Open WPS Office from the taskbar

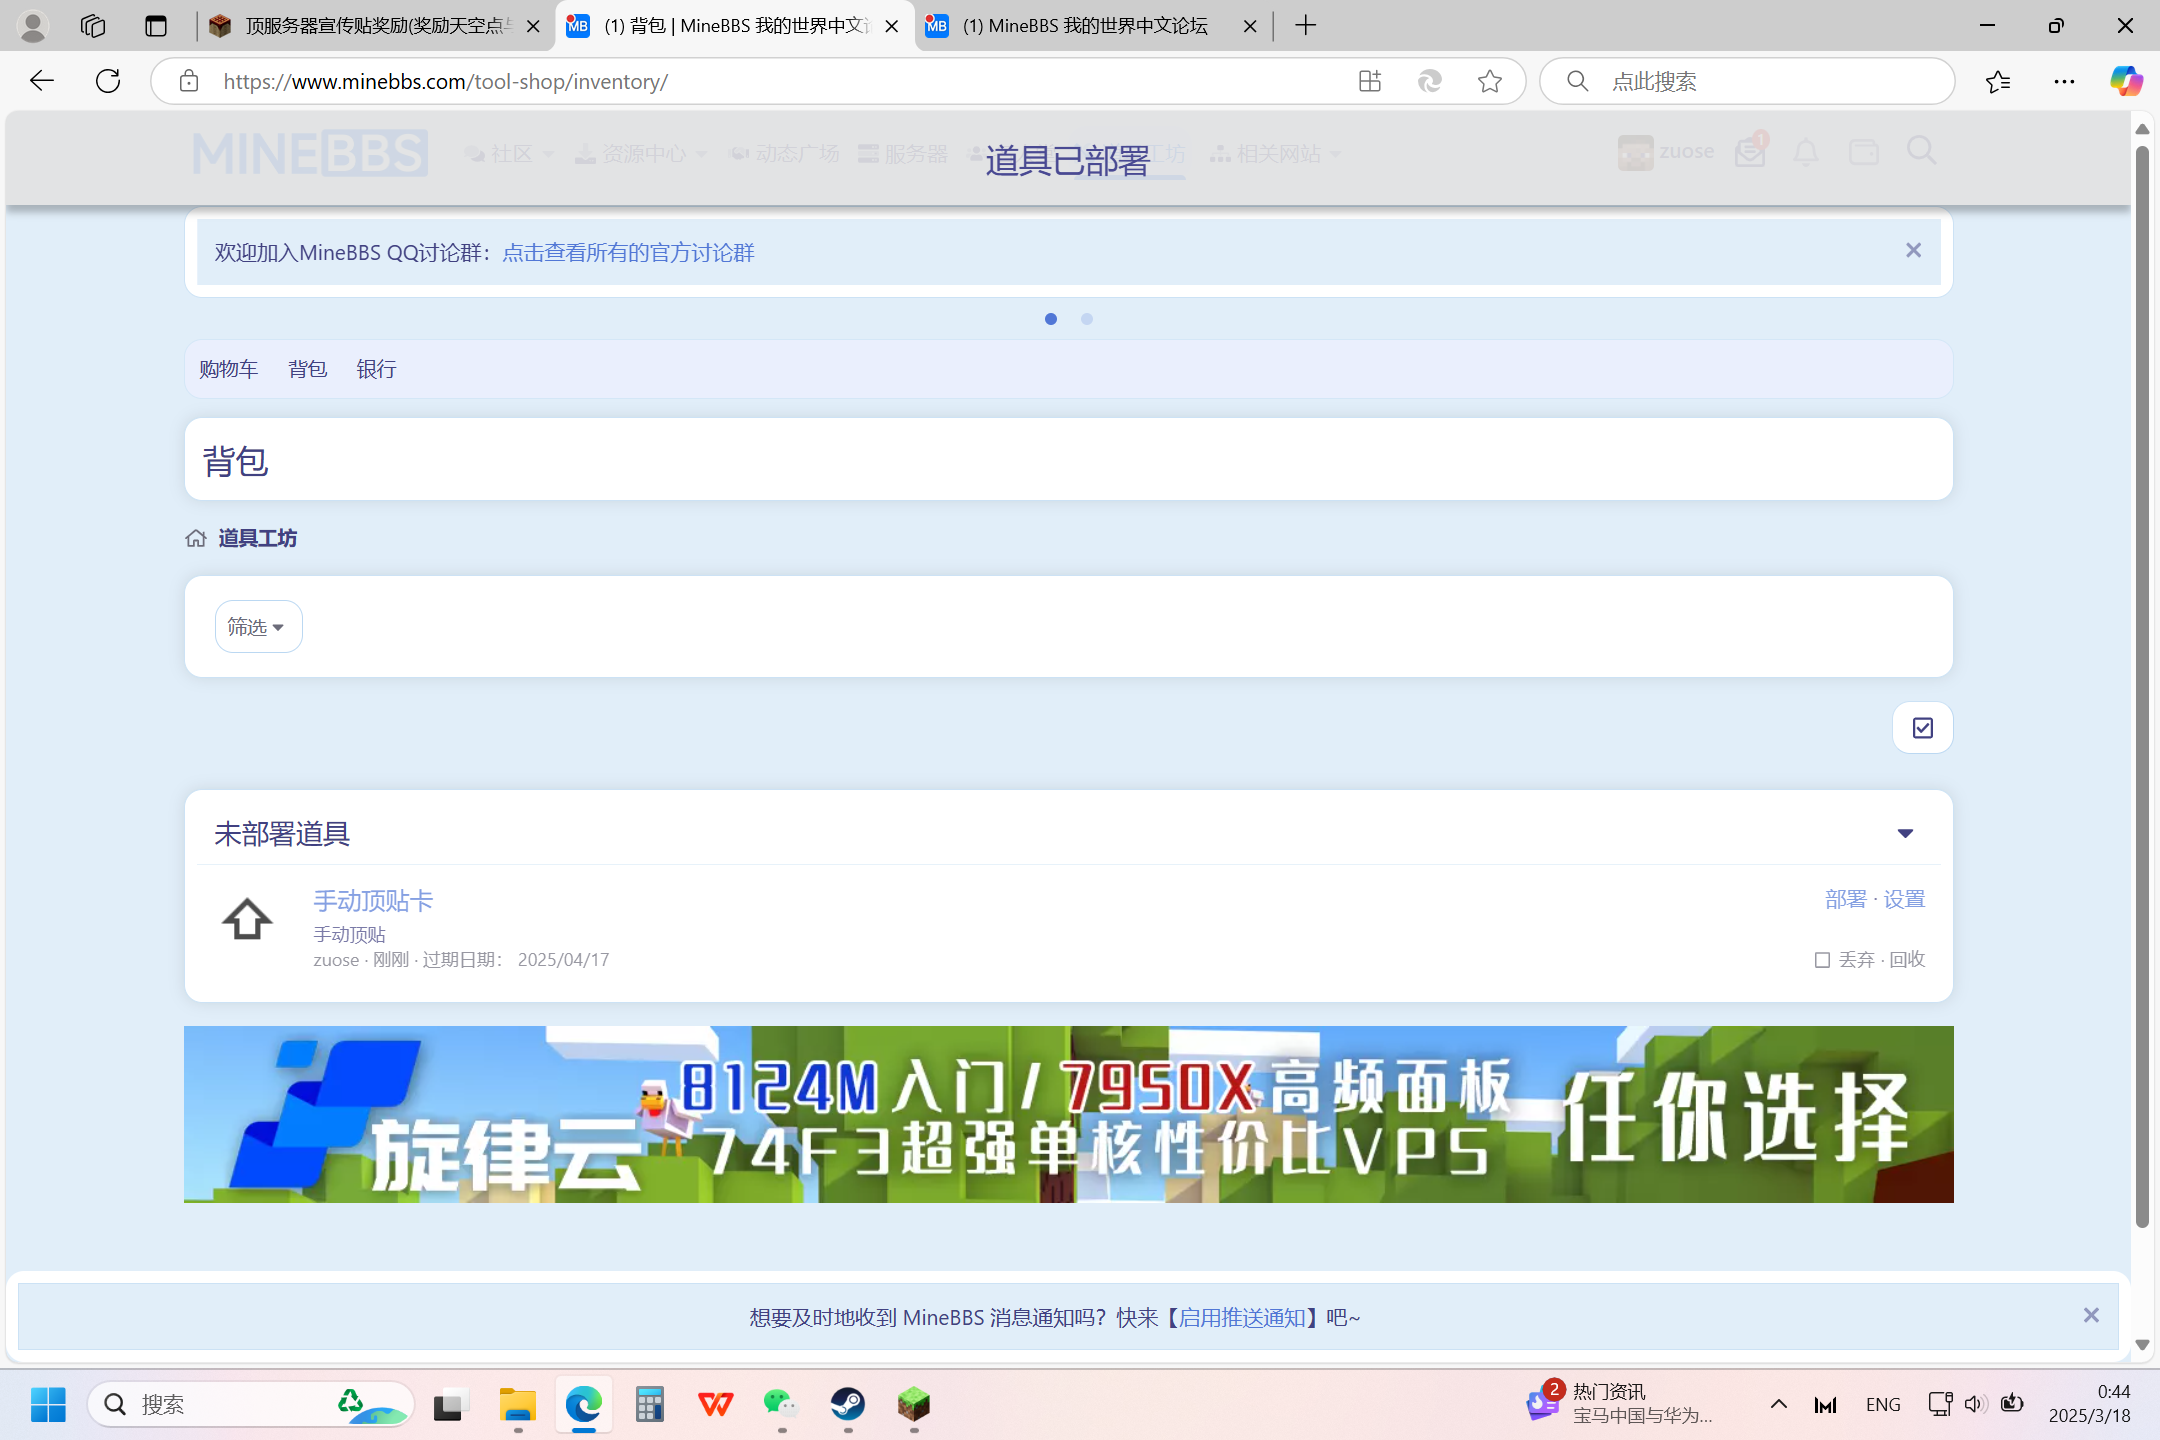point(715,1405)
